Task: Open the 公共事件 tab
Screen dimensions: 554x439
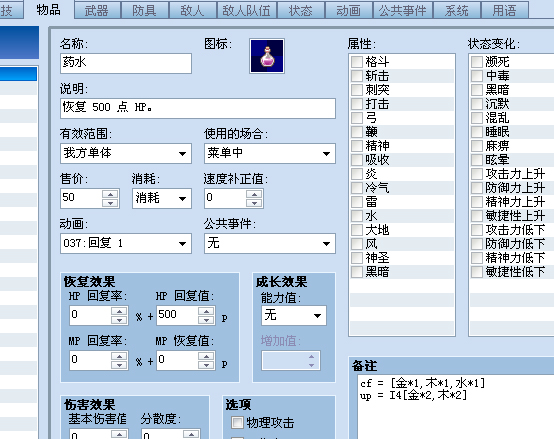Action: coord(402,11)
